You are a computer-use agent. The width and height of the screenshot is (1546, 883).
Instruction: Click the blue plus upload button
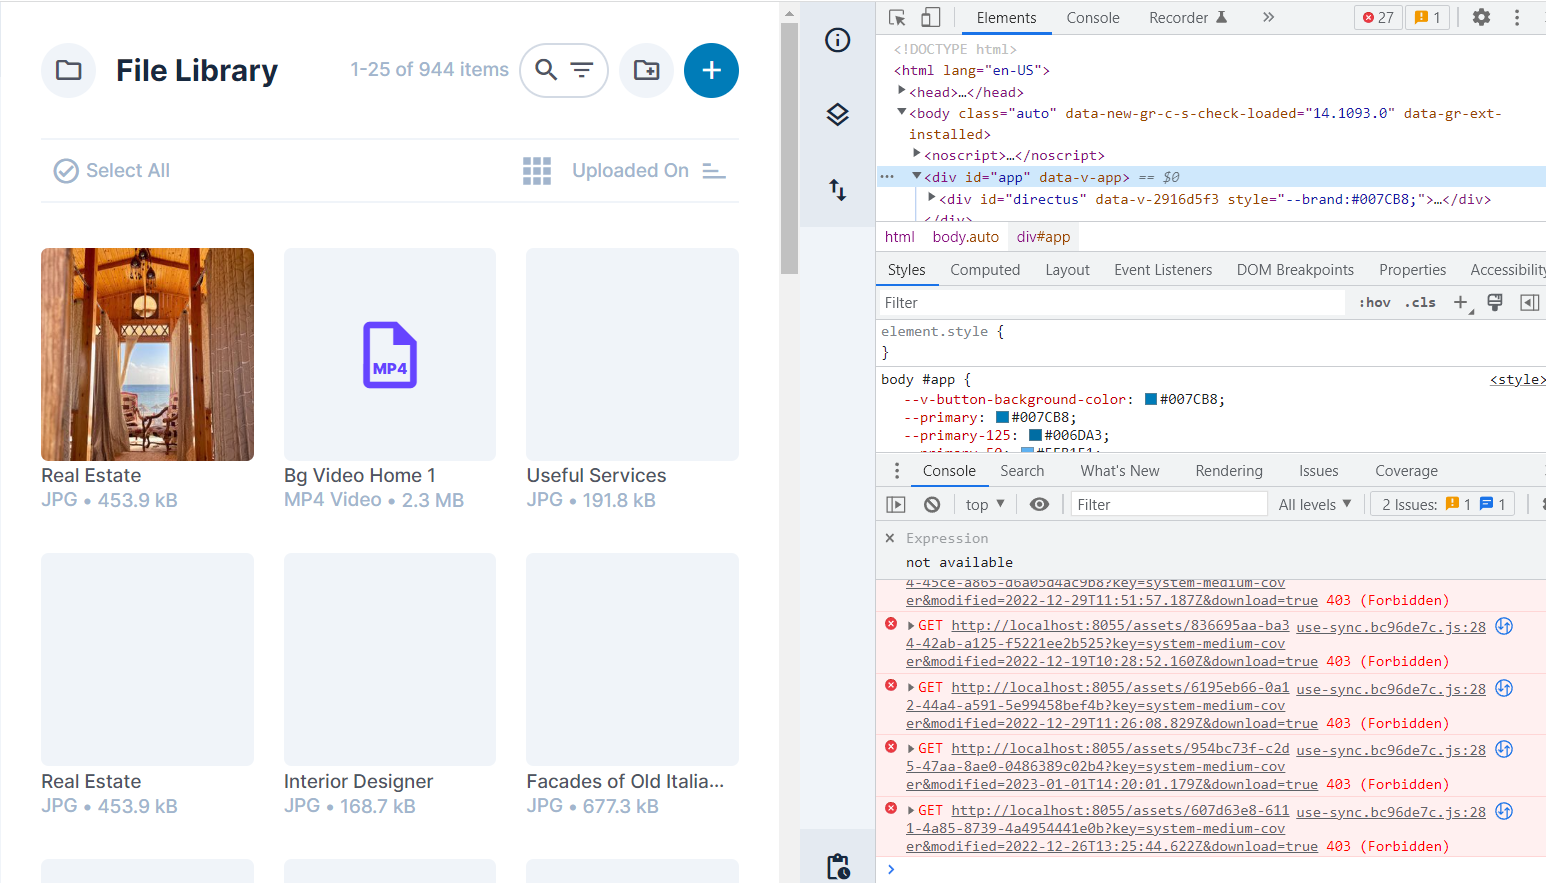[711, 70]
